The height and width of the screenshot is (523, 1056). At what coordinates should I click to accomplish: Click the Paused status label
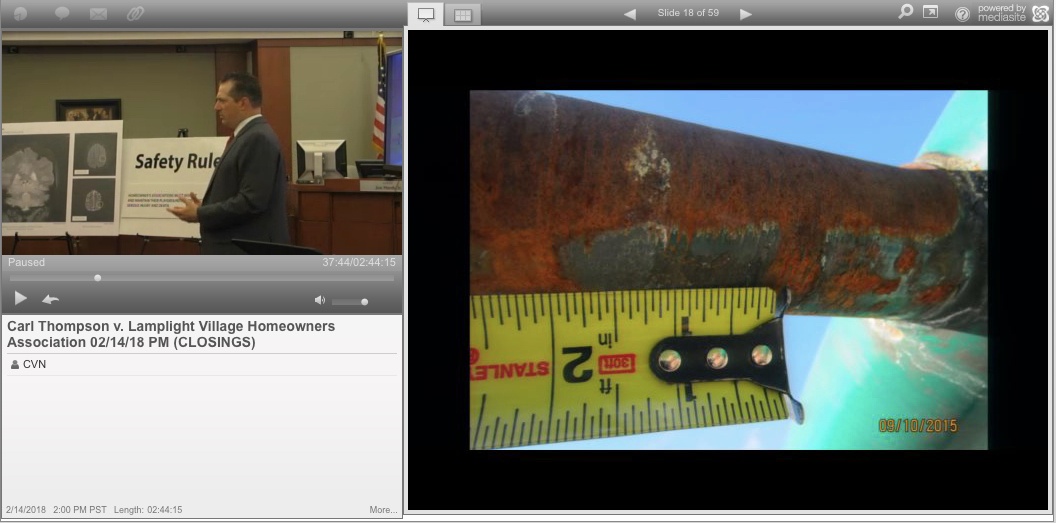point(26,262)
